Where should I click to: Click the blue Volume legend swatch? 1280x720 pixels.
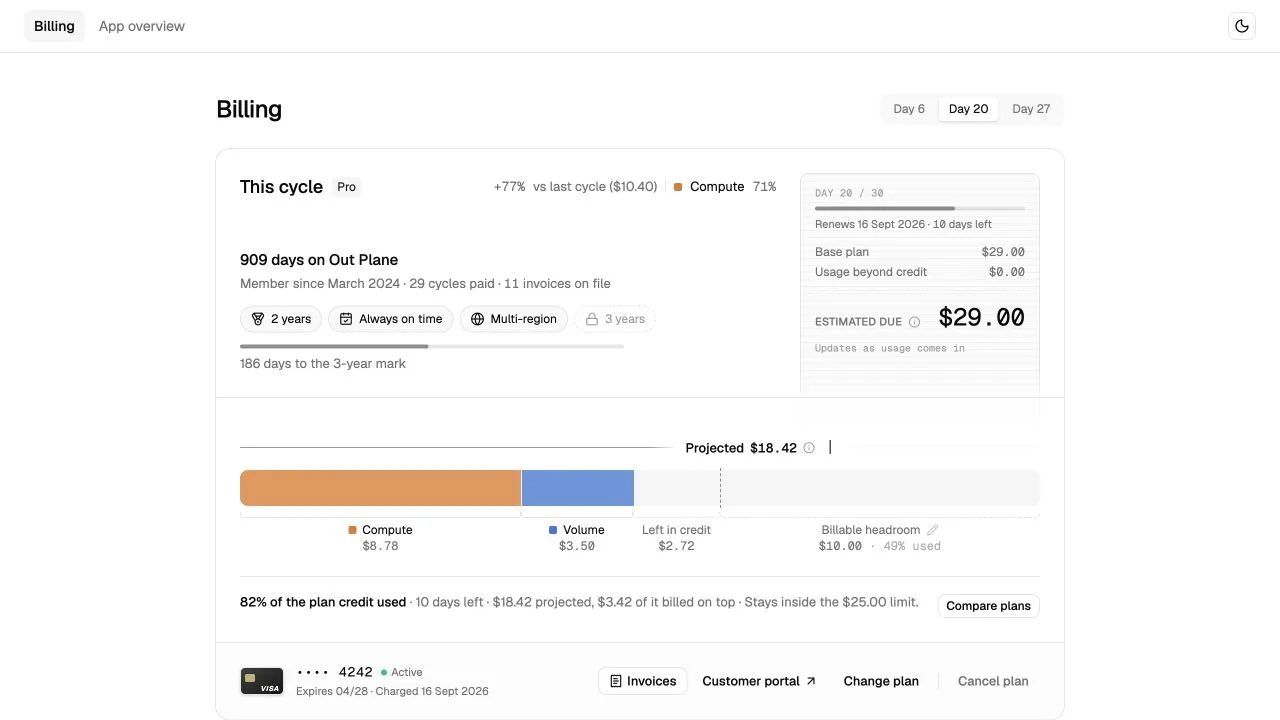point(553,530)
